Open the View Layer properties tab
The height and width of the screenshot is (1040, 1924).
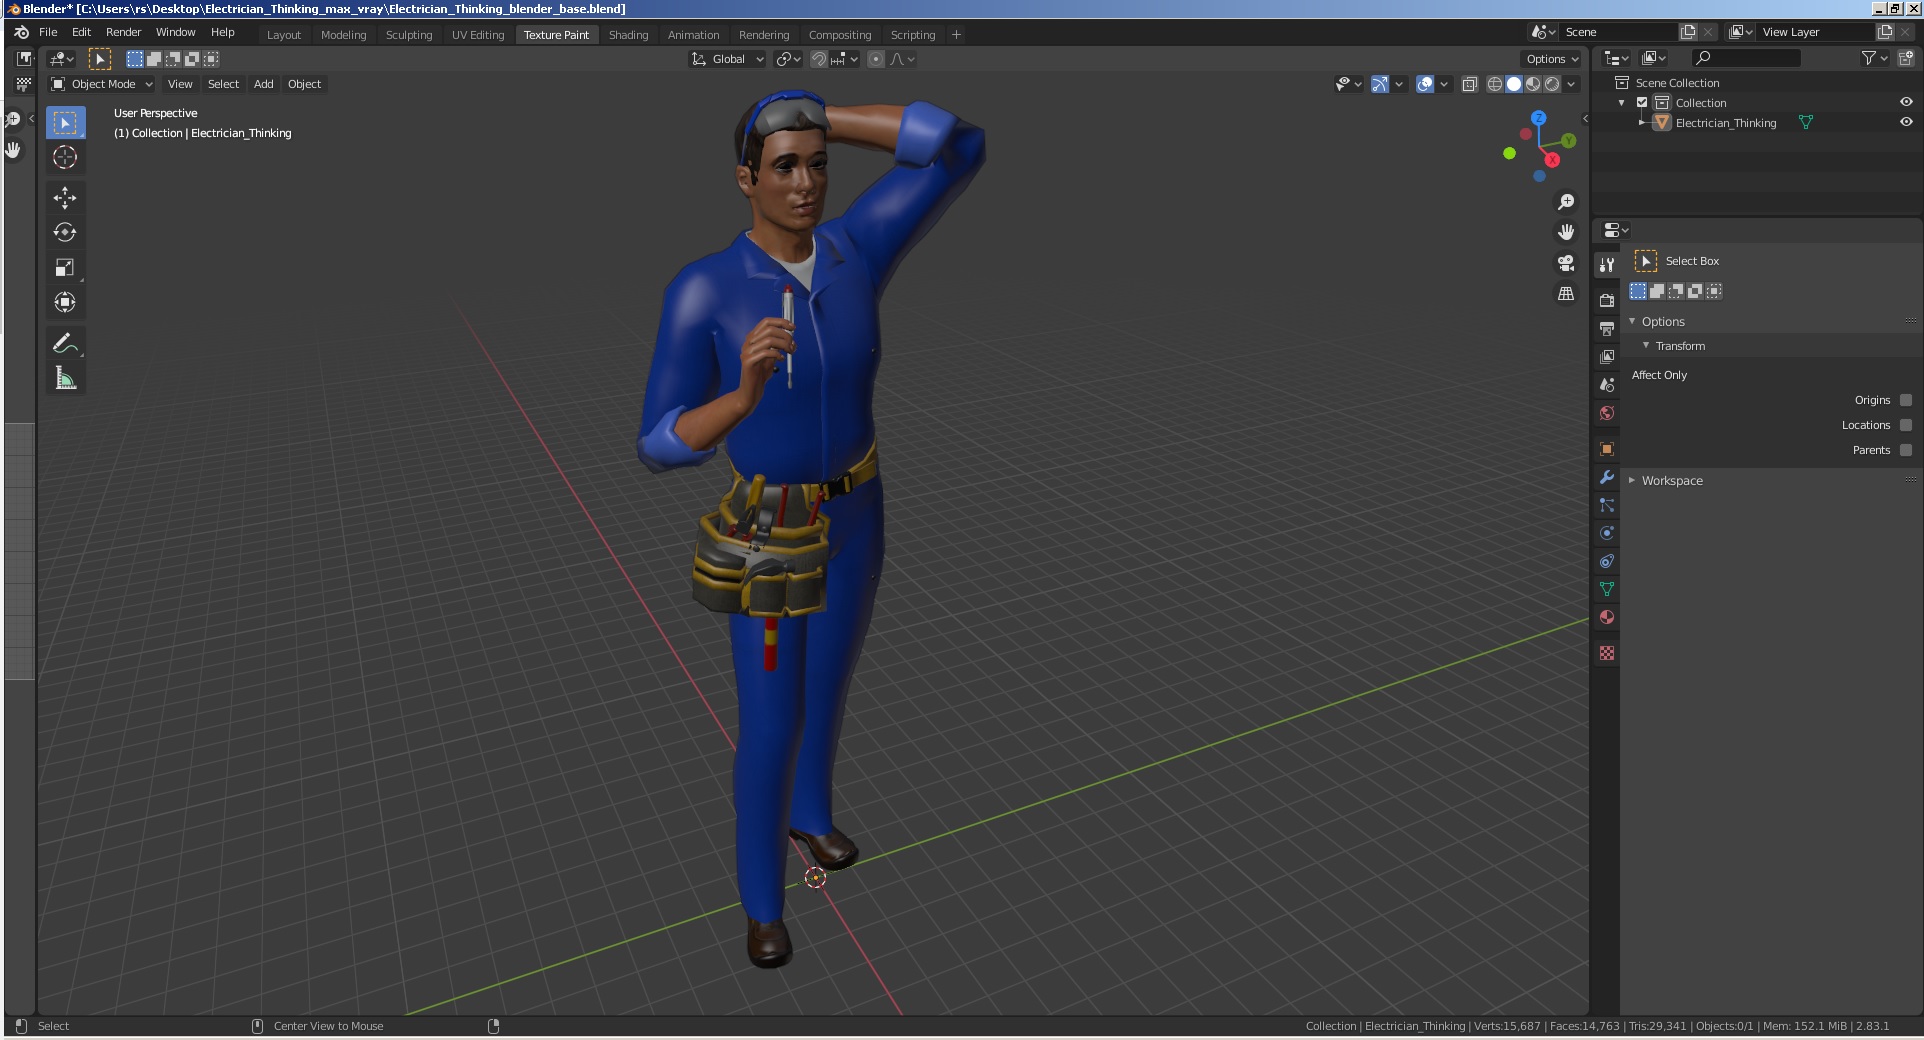(1607, 356)
